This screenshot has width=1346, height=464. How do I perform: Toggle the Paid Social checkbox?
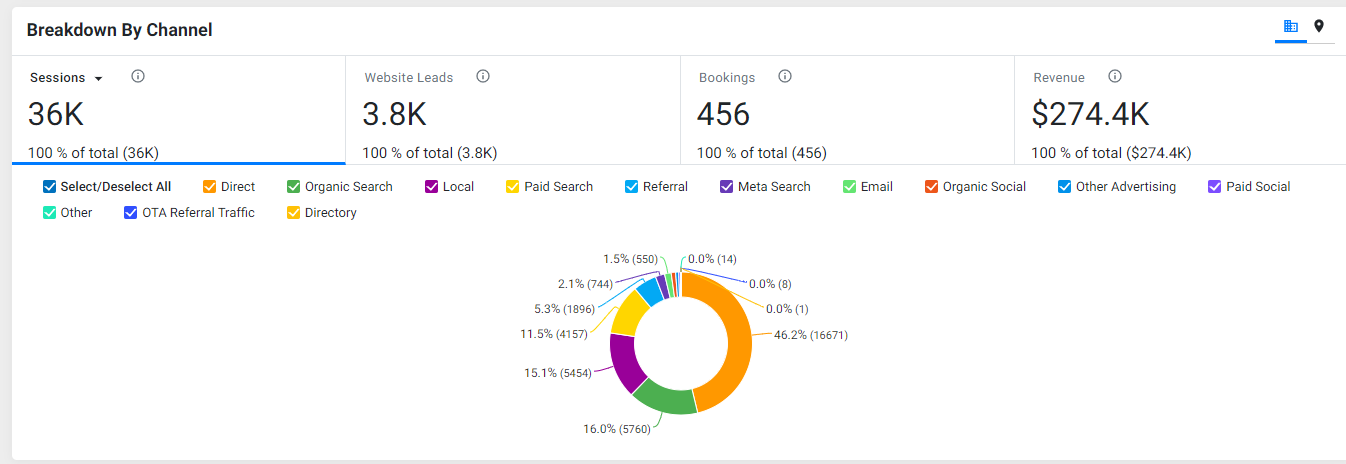coord(1215,187)
